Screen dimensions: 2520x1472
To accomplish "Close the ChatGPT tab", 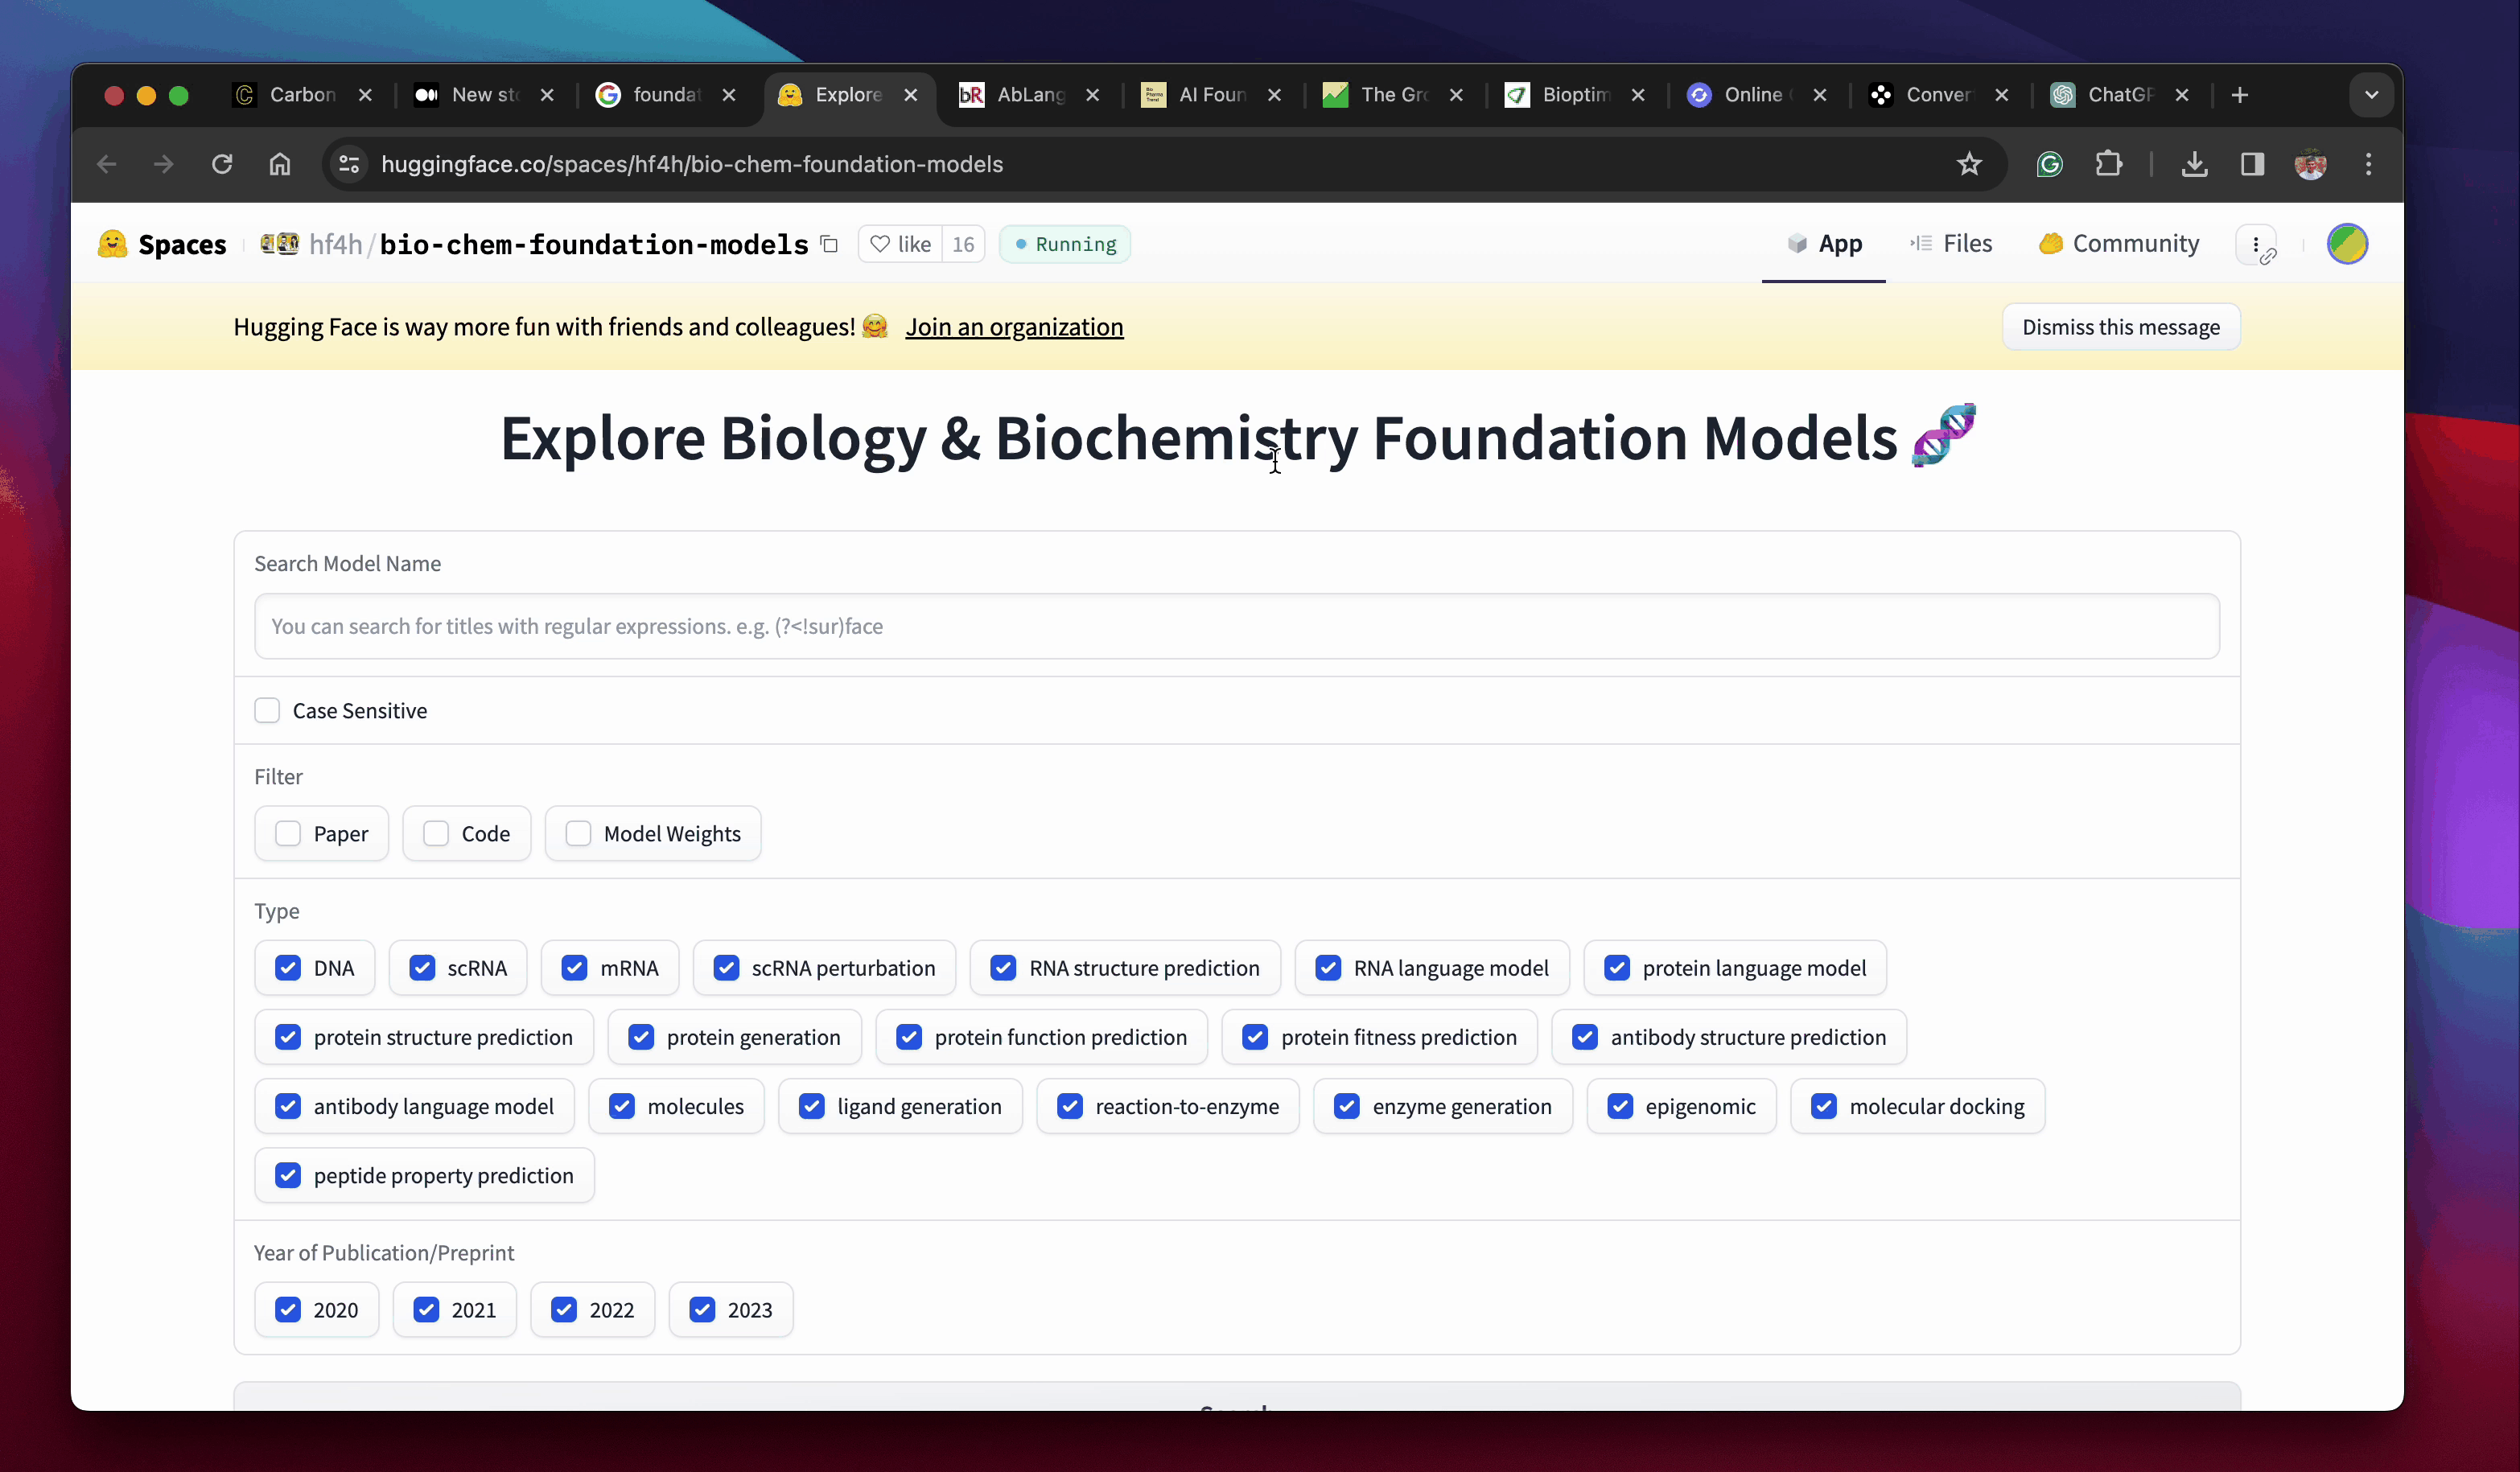I will [2182, 95].
